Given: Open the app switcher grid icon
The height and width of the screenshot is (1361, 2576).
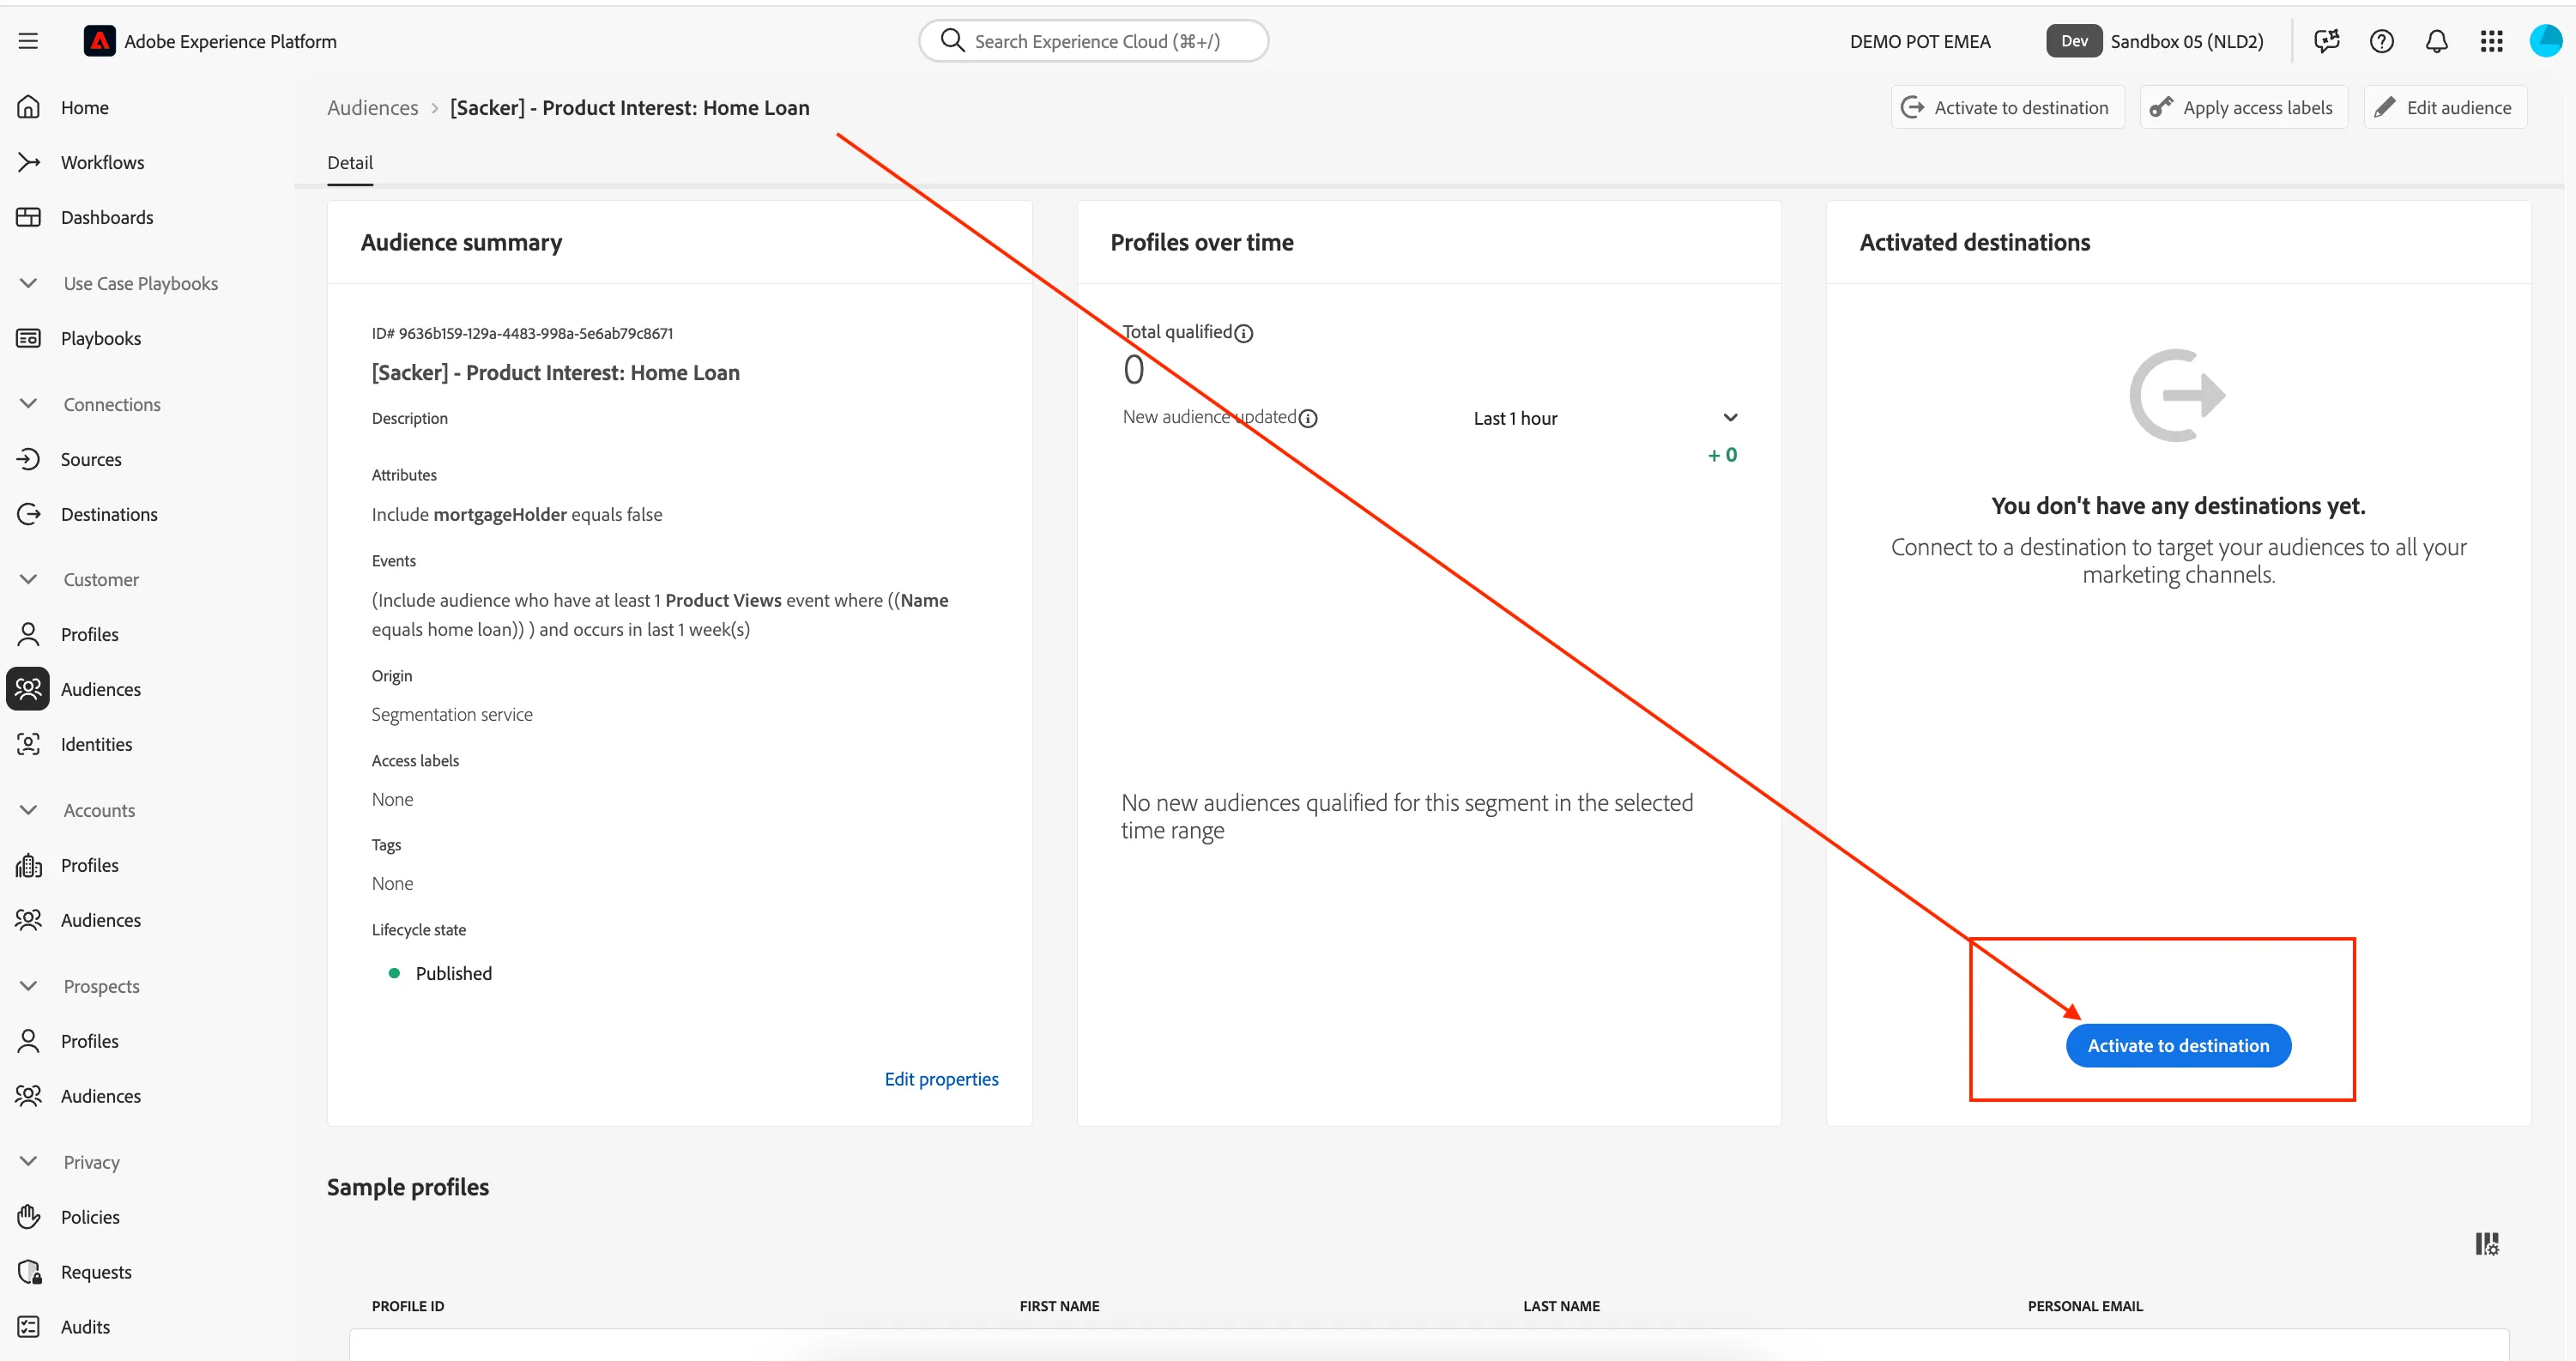Looking at the screenshot, I should tap(2492, 41).
